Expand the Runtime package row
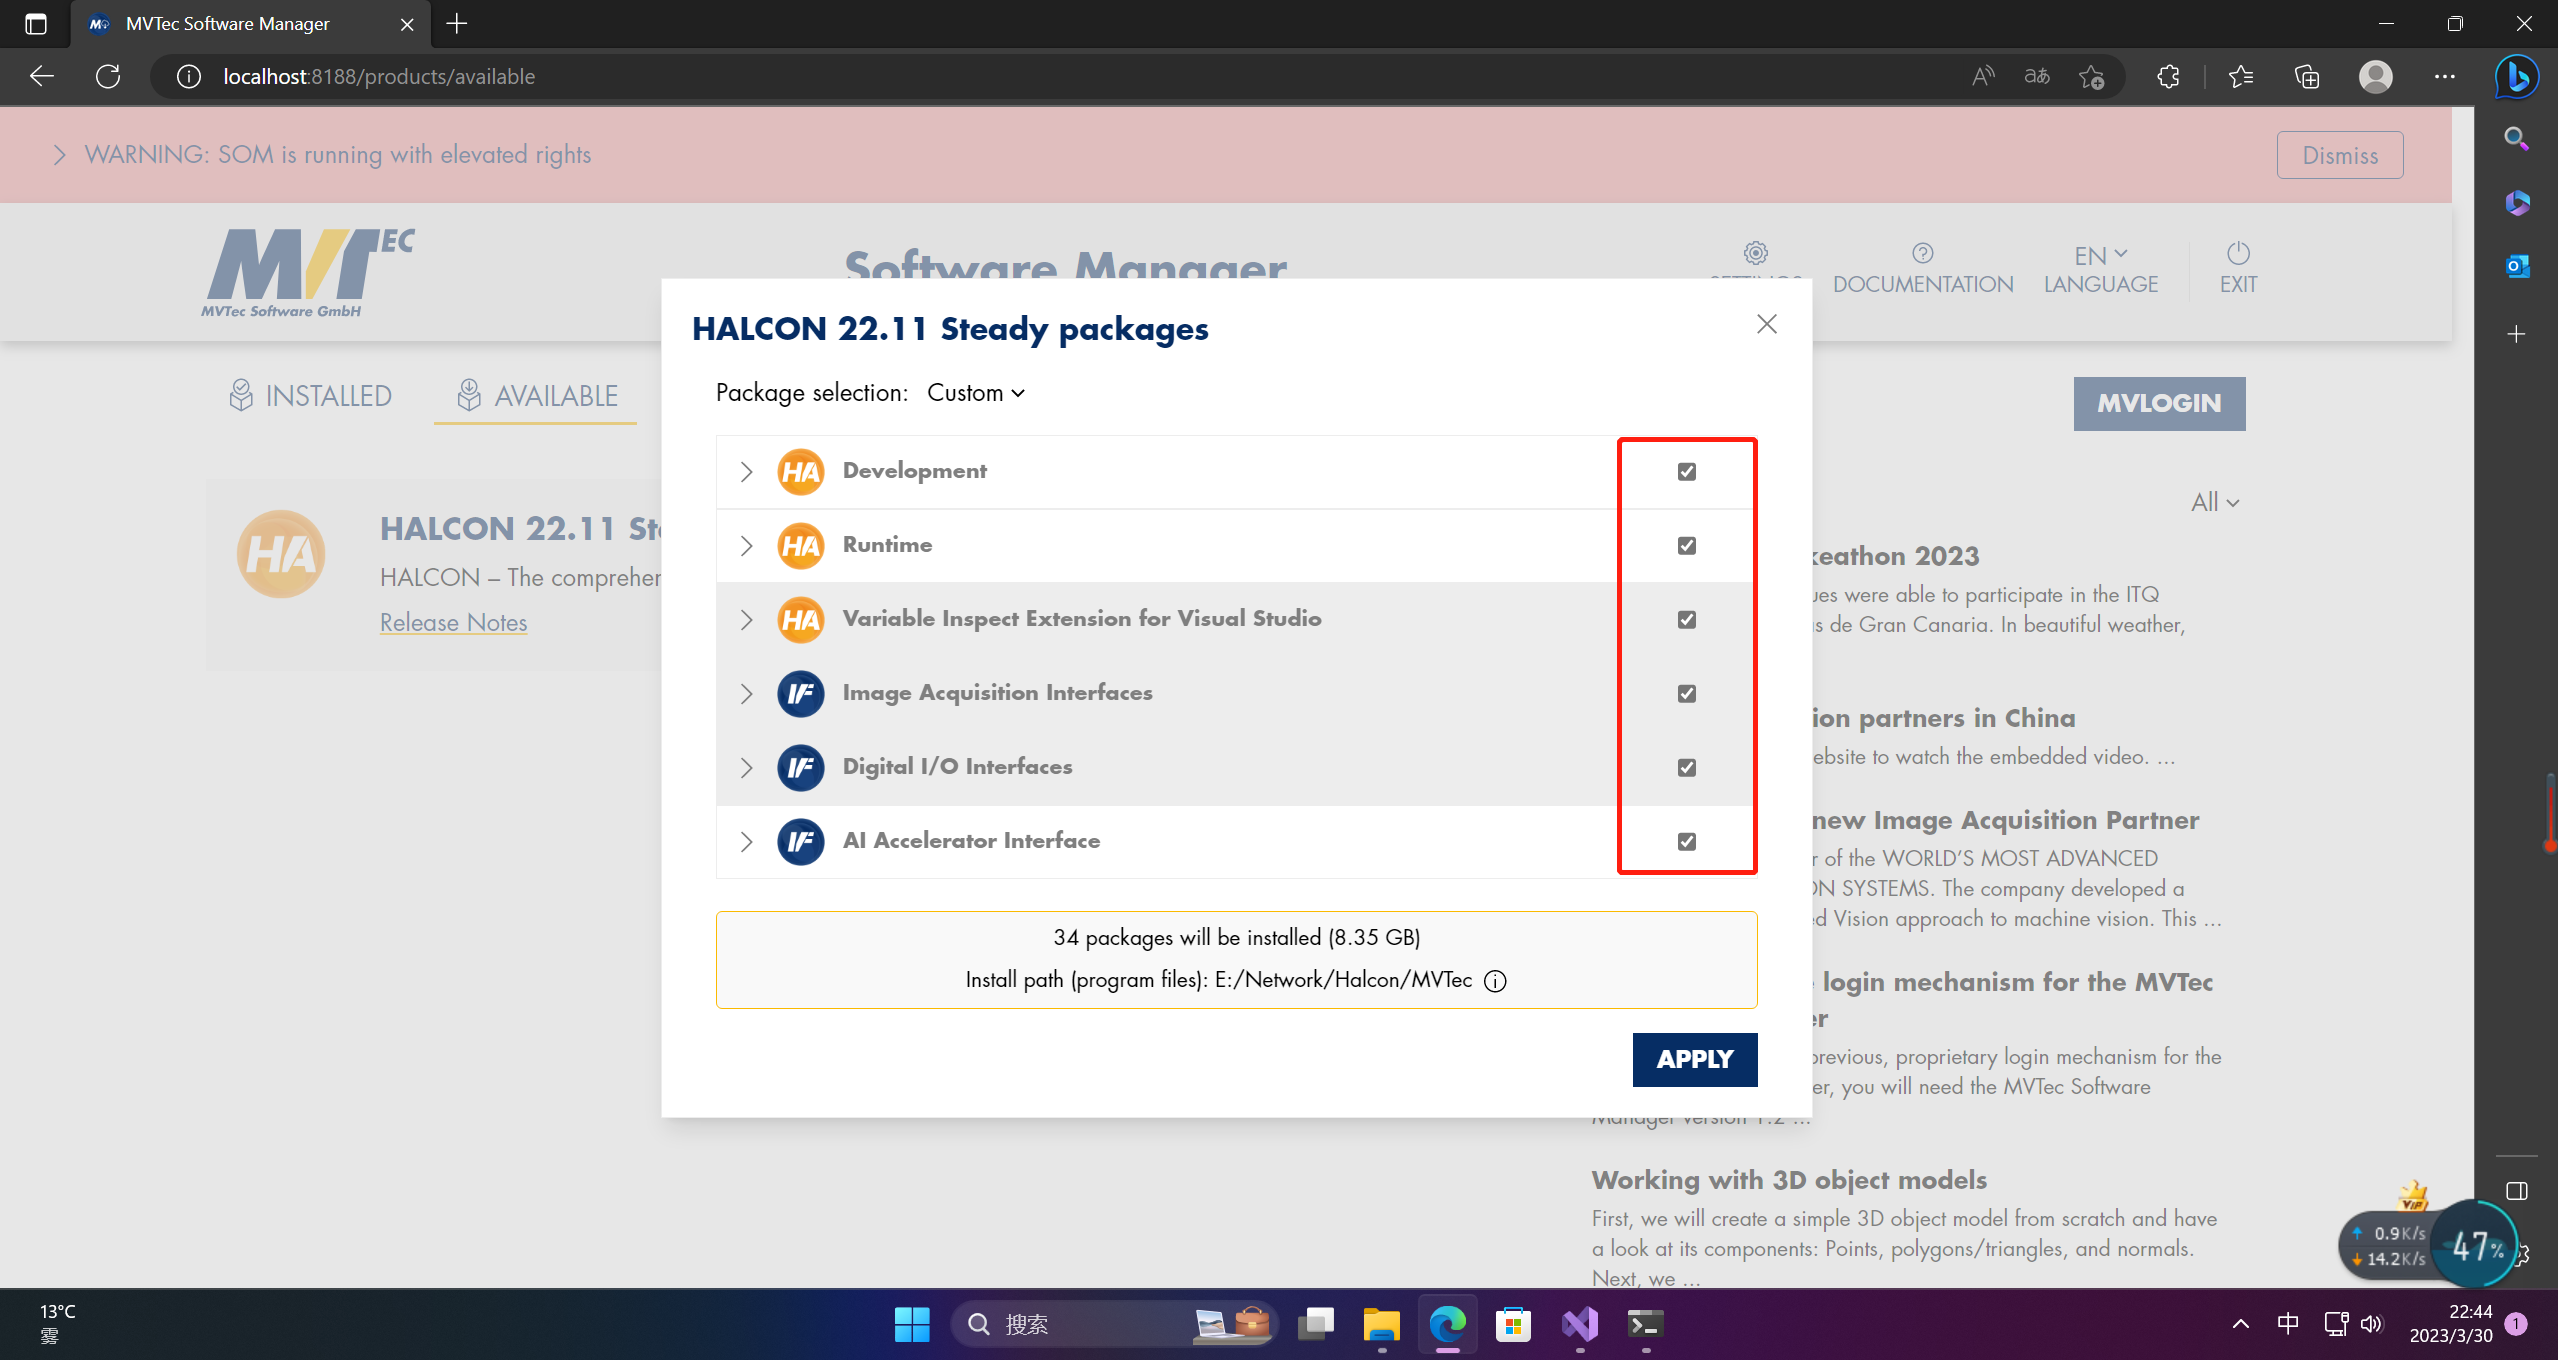2558x1360 pixels. click(746, 546)
